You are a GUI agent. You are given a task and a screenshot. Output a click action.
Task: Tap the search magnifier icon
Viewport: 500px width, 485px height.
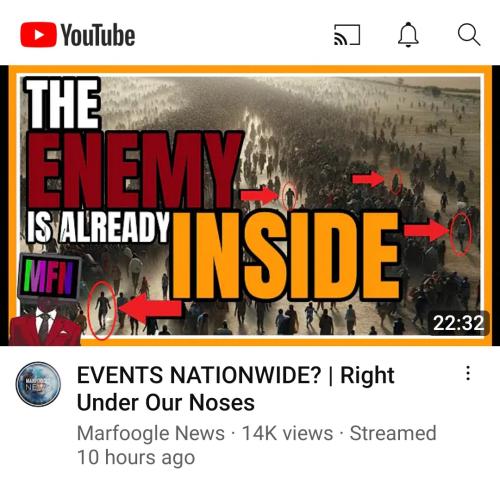click(x=469, y=34)
